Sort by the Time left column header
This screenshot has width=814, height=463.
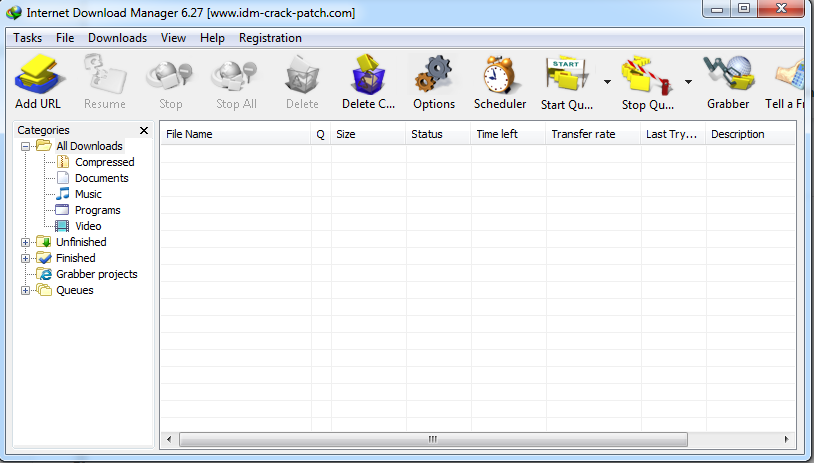[508, 134]
